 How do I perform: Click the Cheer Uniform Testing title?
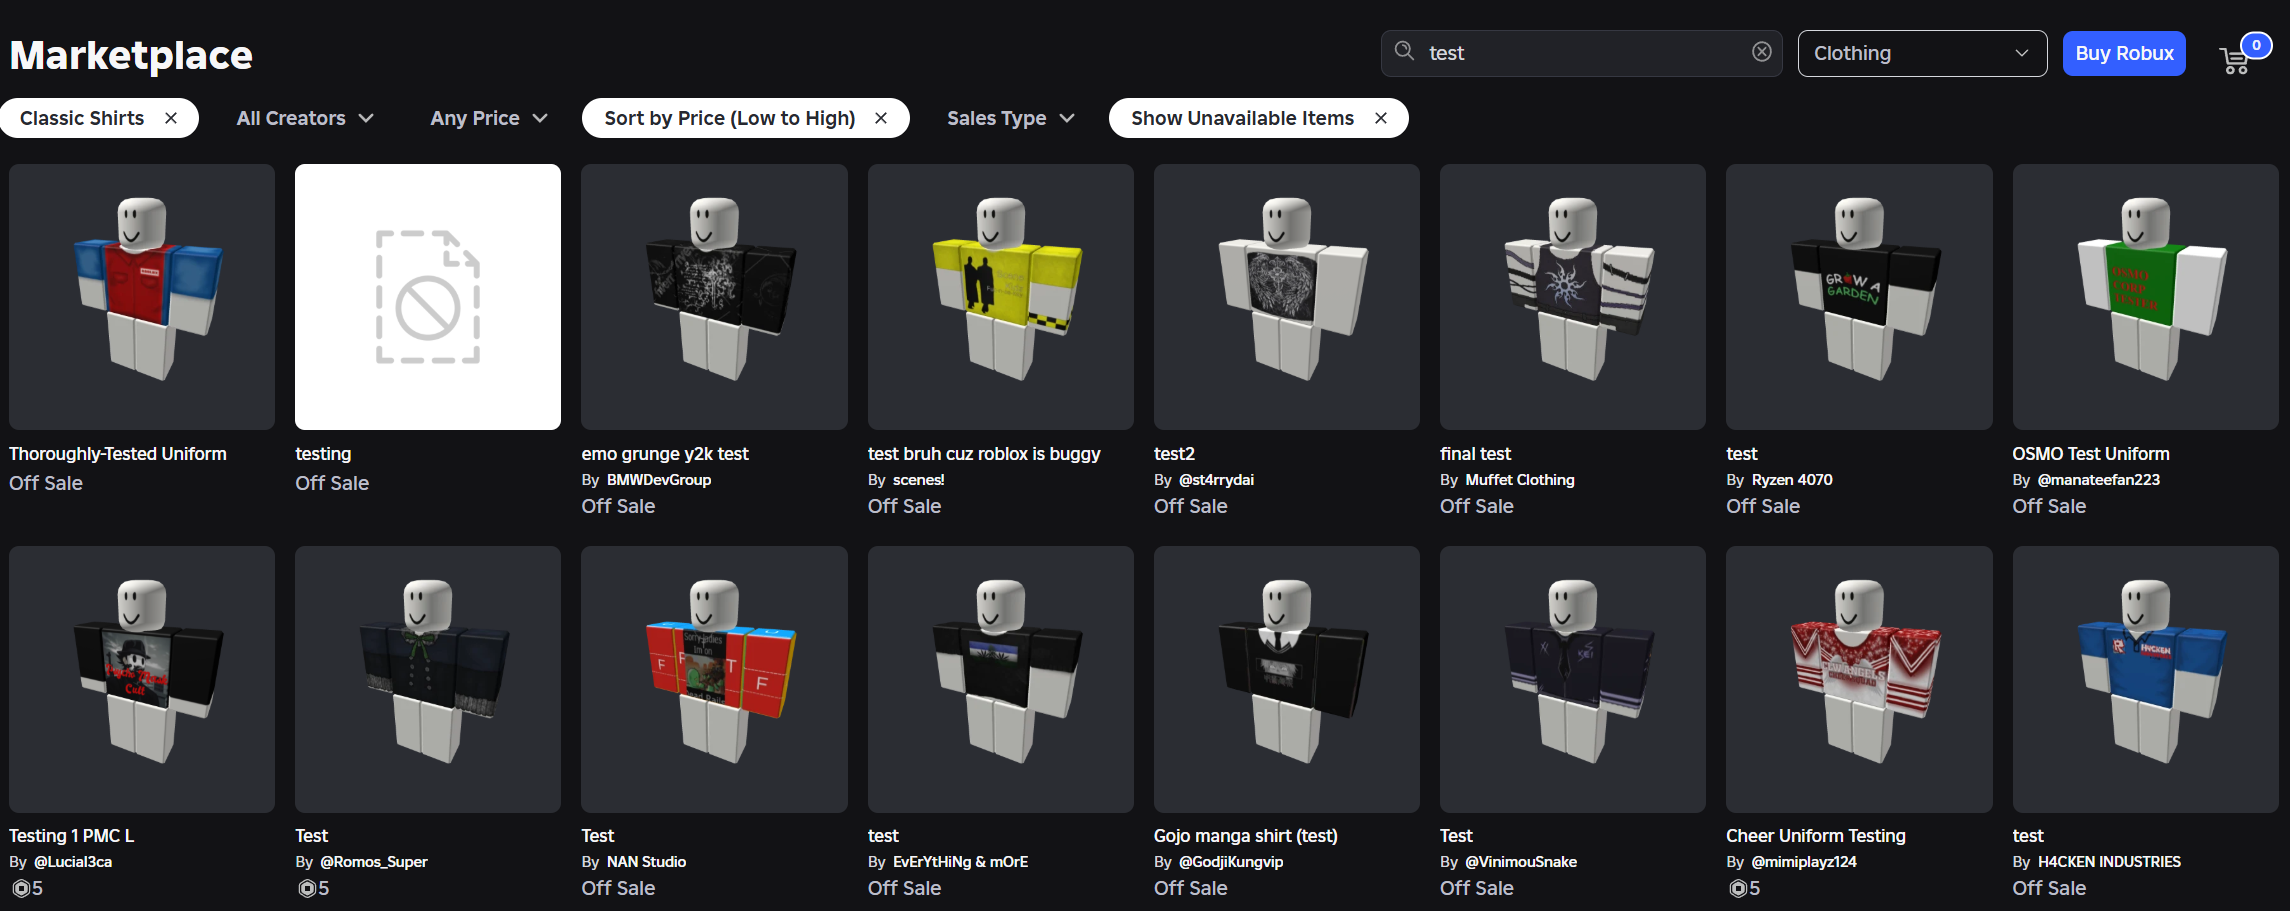point(1816,836)
